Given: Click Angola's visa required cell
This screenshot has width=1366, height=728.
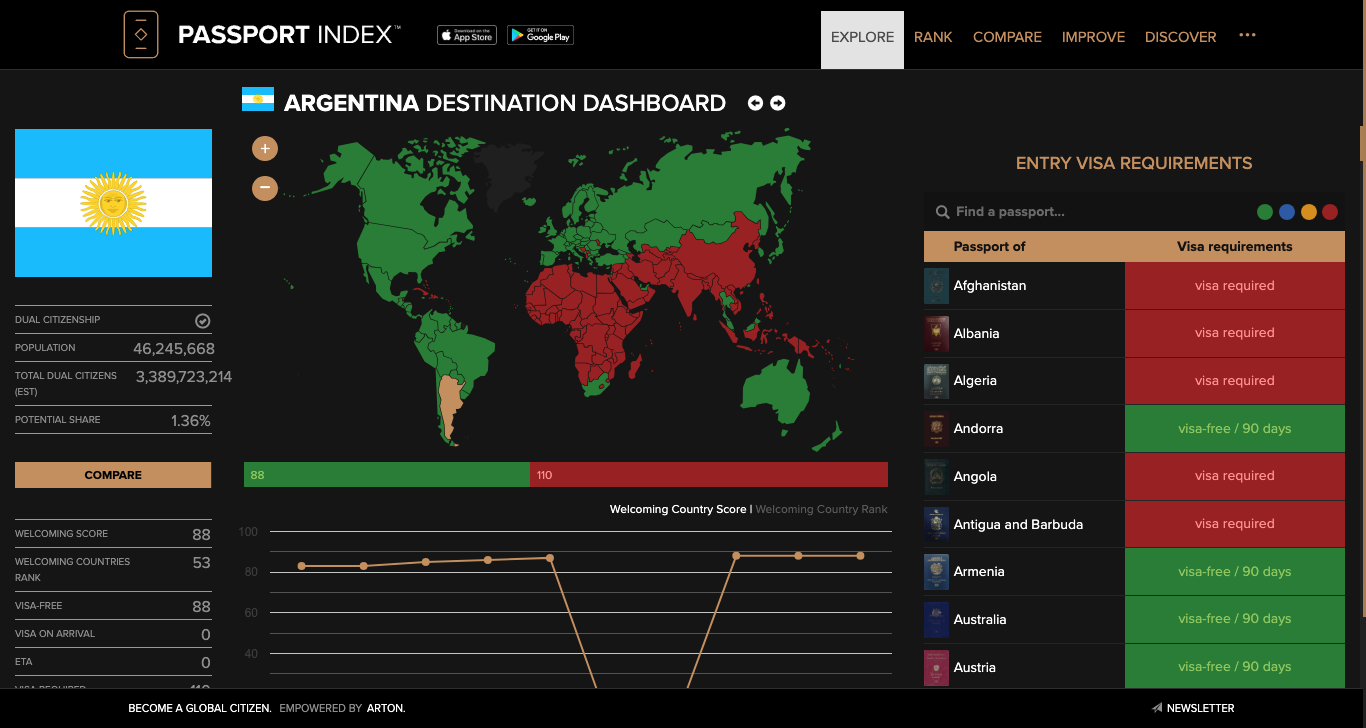Looking at the screenshot, I should coord(1235,476).
